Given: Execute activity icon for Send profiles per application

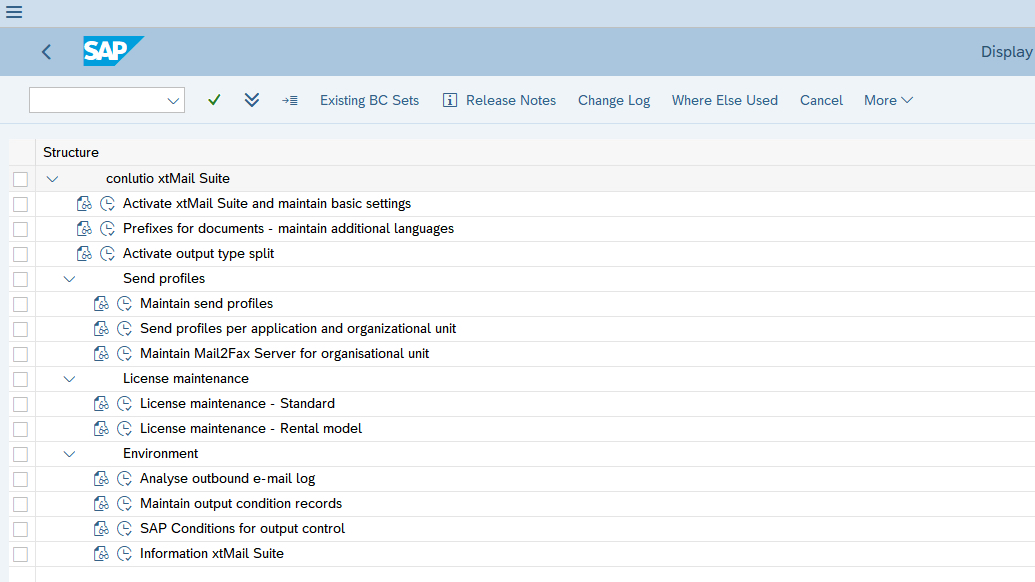Looking at the screenshot, I should (125, 329).
